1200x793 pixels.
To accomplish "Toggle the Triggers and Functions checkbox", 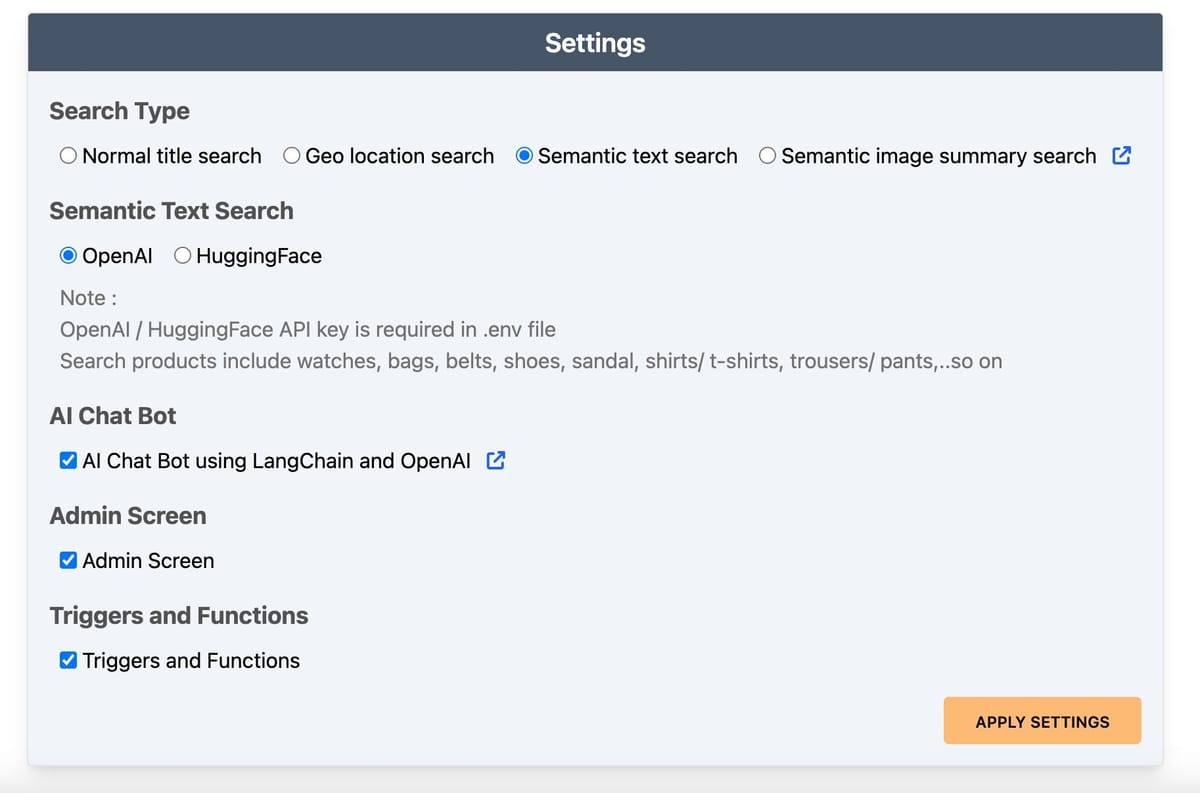I will tap(68, 660).
